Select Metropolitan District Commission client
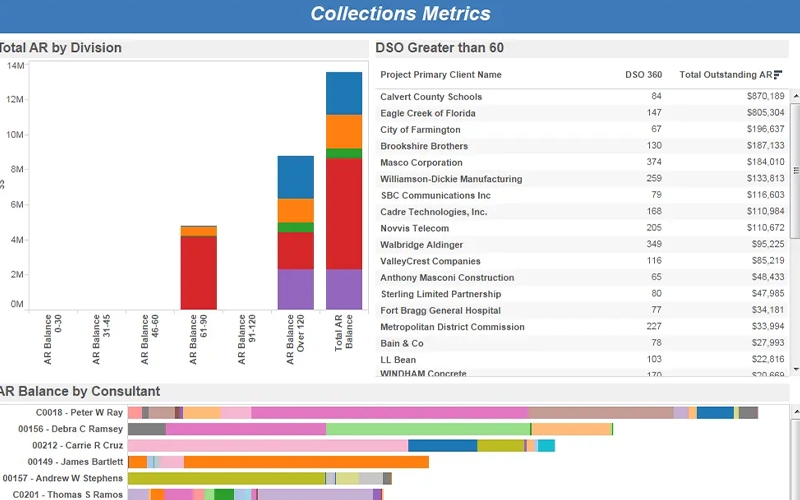This screenshot has width=800, height=500. 452,327
